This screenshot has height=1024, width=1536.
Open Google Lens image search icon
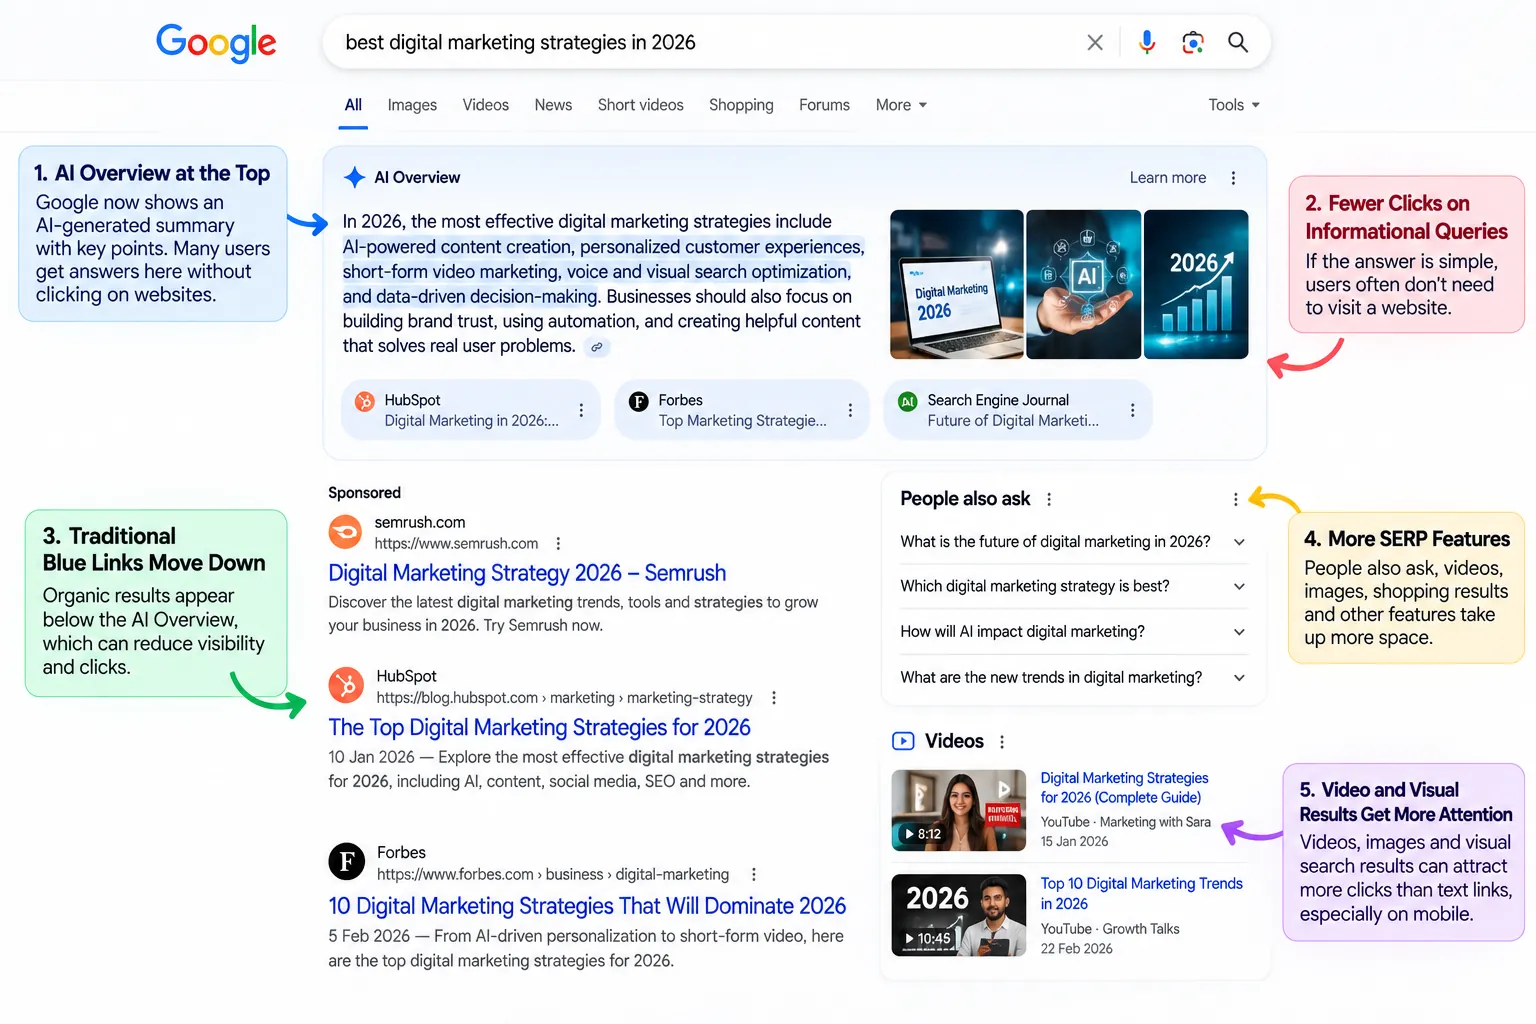(1192, 42)
